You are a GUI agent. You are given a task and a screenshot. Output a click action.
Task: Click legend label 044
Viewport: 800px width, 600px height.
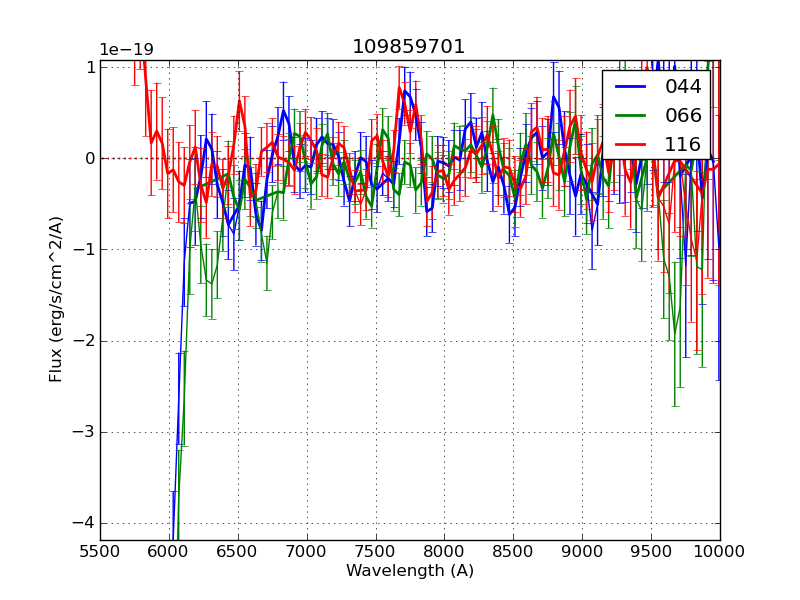coord(683,86)
